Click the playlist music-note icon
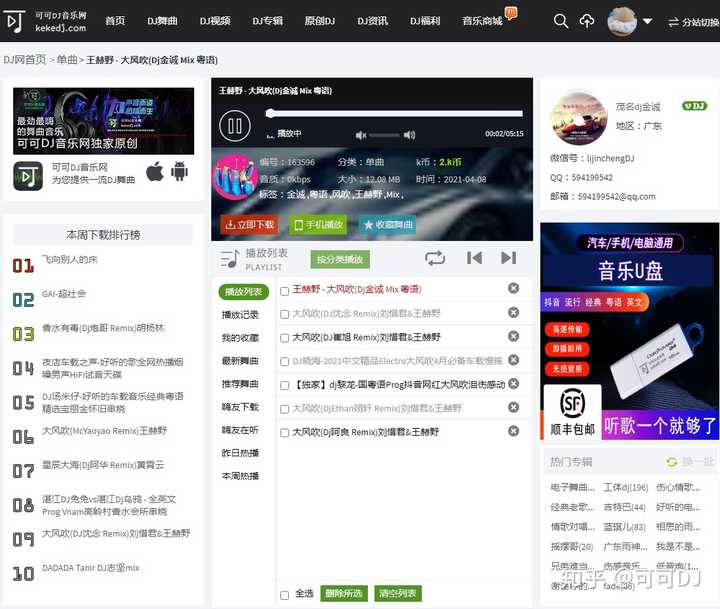720x609 pixels. click(230, 259)
